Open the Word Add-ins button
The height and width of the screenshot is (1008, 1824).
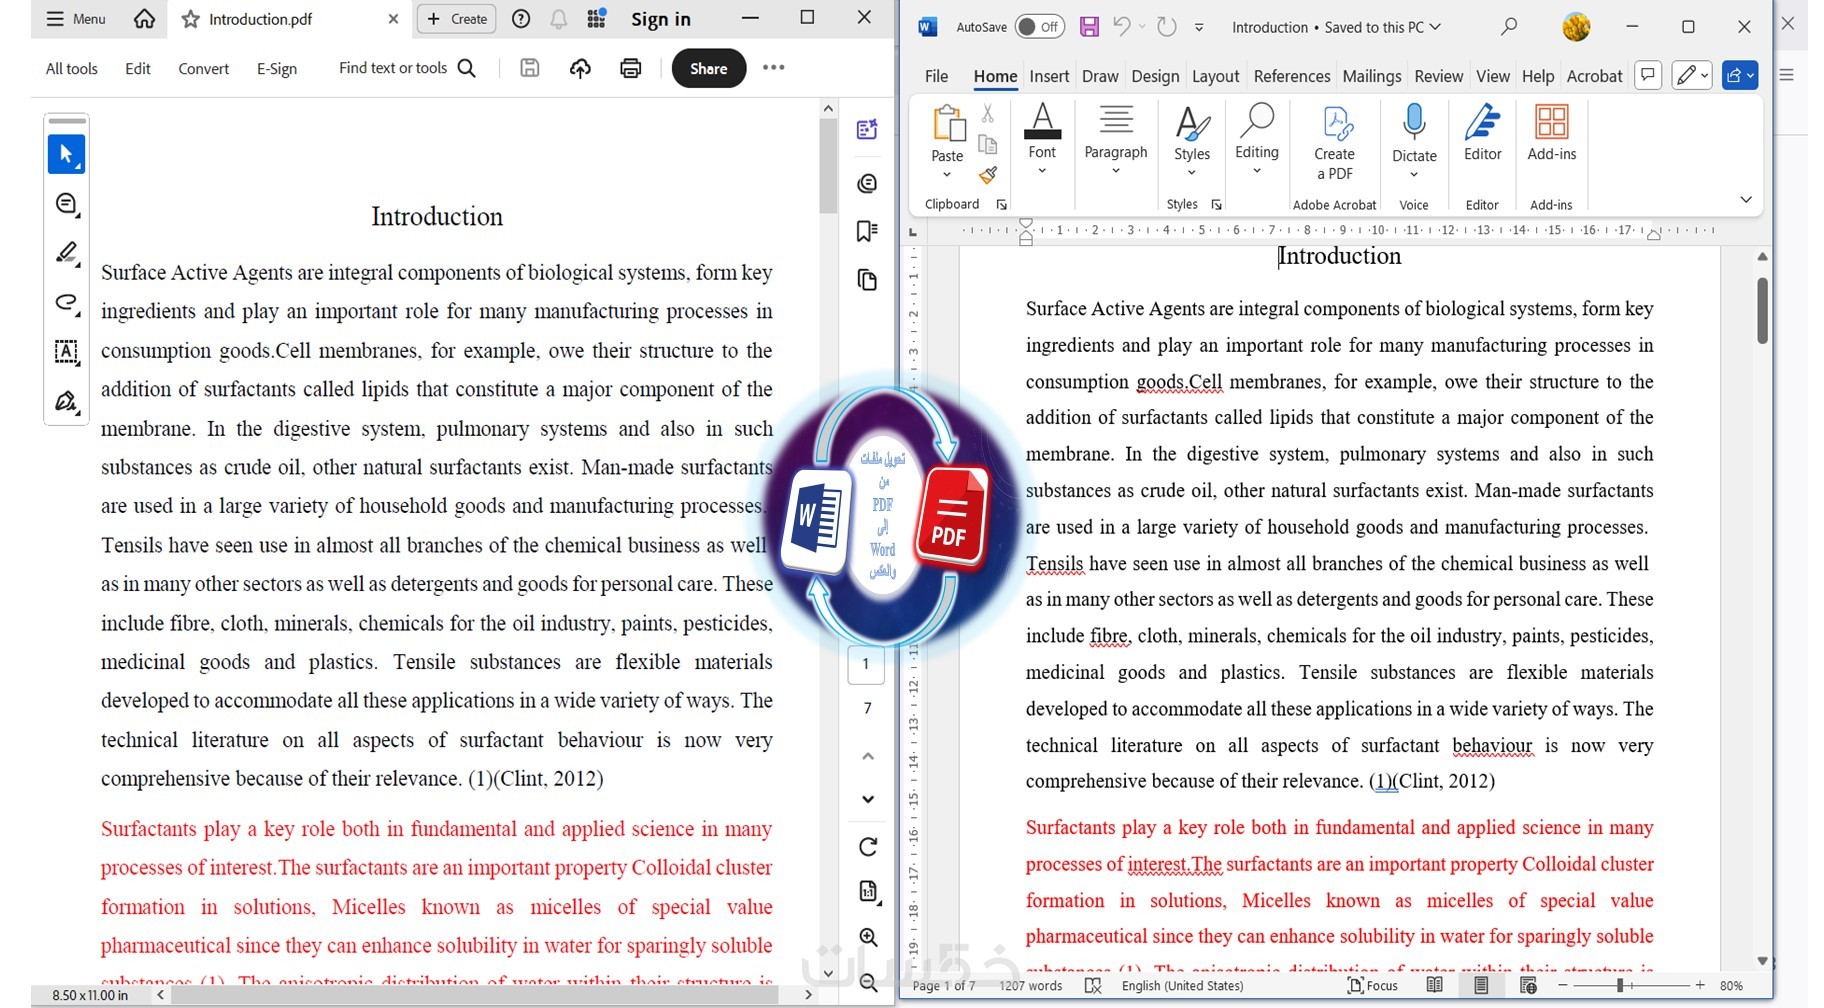tap(1552, 132)
